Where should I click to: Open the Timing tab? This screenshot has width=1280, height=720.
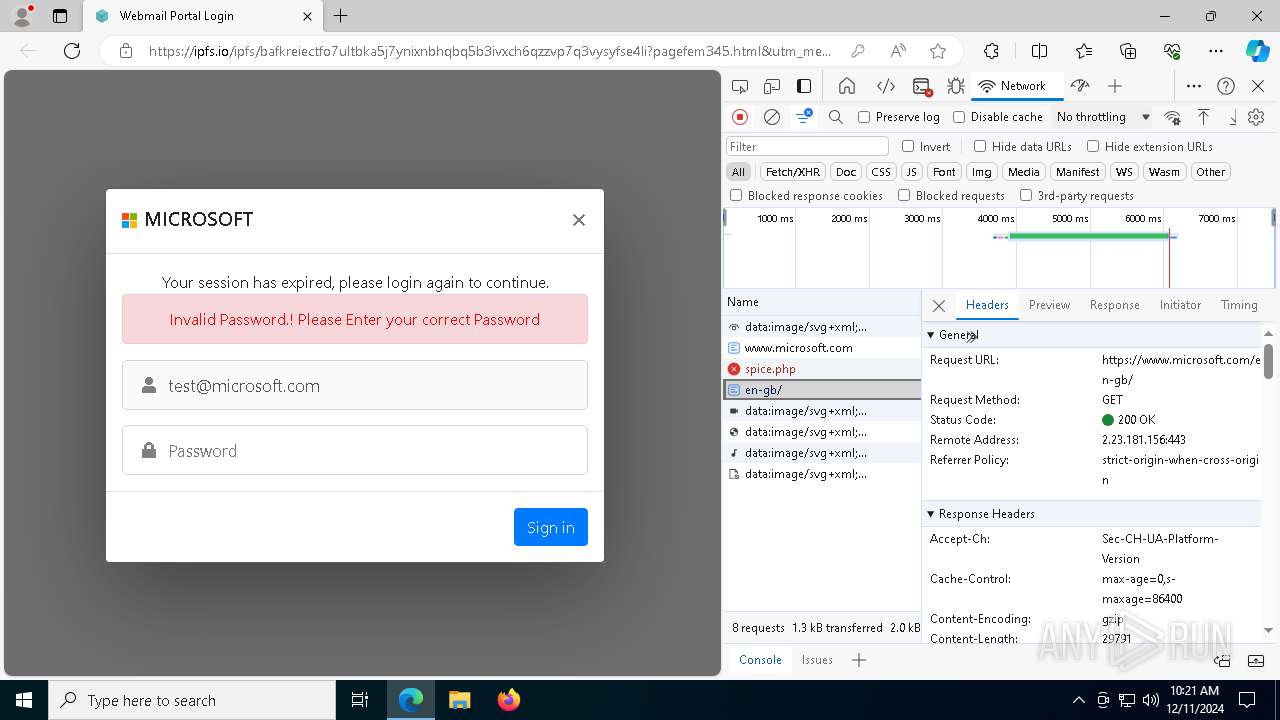pos(1239,305)
